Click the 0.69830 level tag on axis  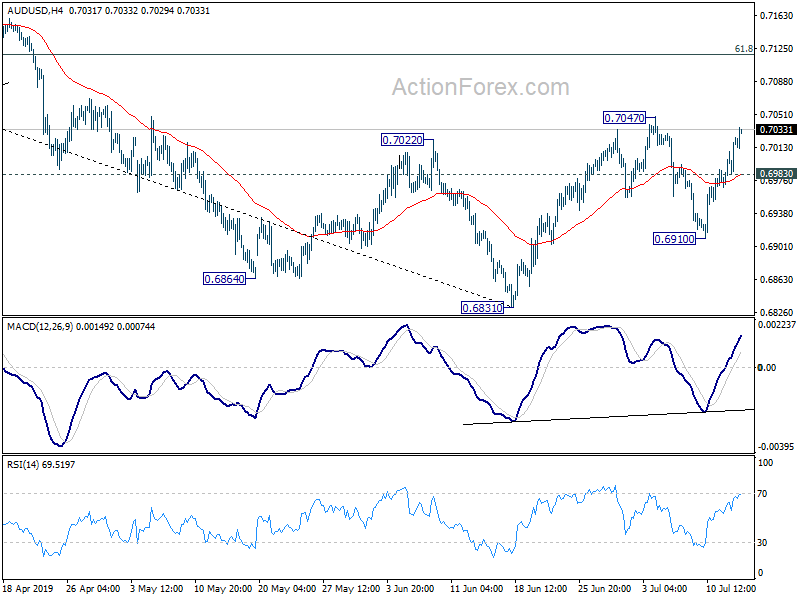coord(776,174)
